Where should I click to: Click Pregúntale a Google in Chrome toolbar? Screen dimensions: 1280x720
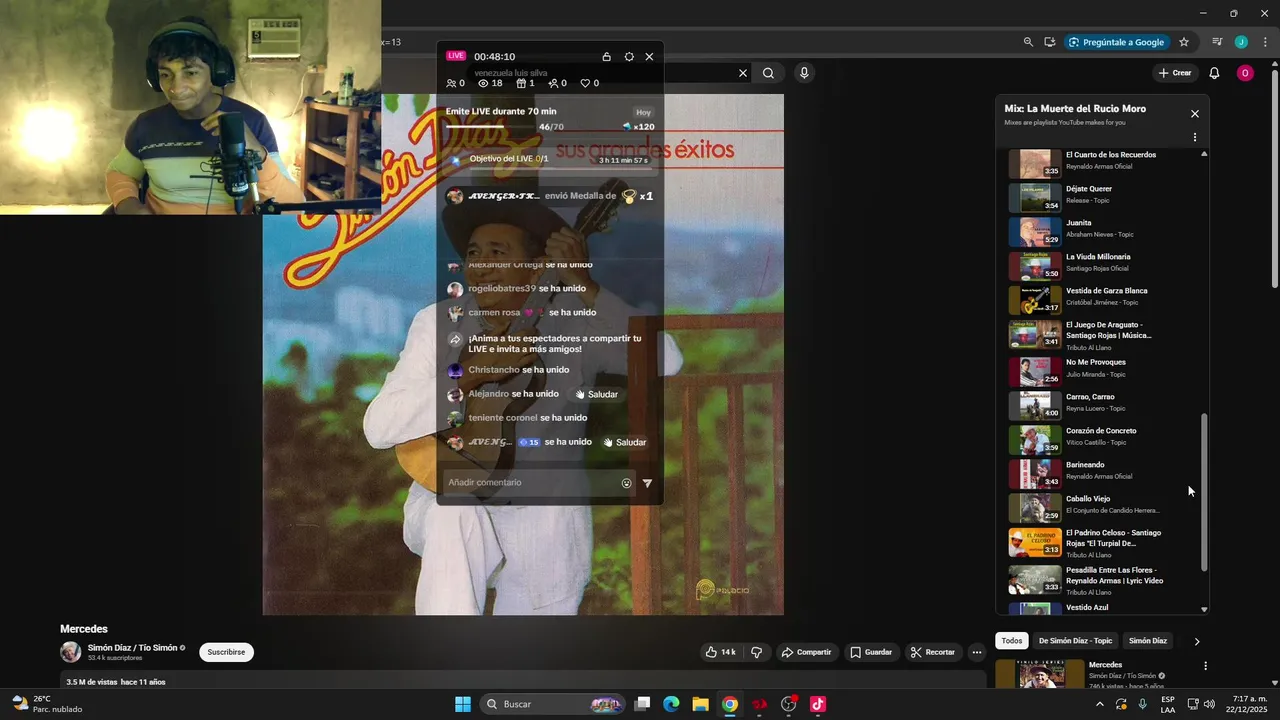click(x=1116, y=42)
